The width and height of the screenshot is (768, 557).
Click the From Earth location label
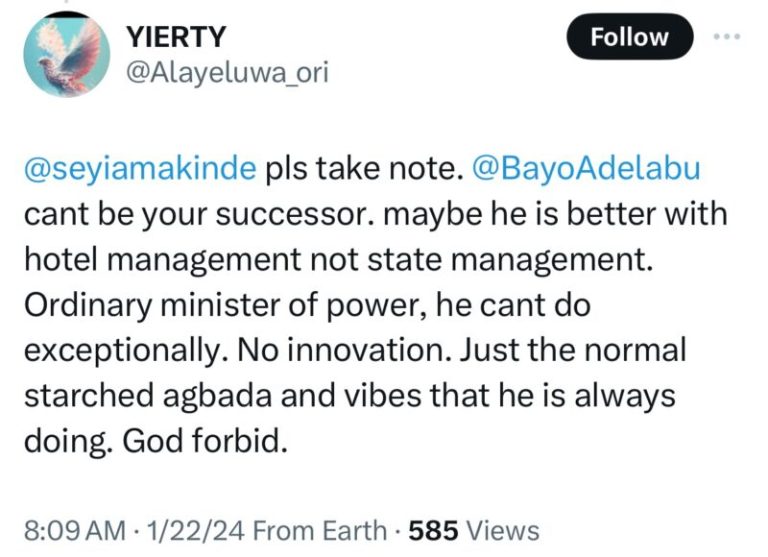[x=319, y=529]
